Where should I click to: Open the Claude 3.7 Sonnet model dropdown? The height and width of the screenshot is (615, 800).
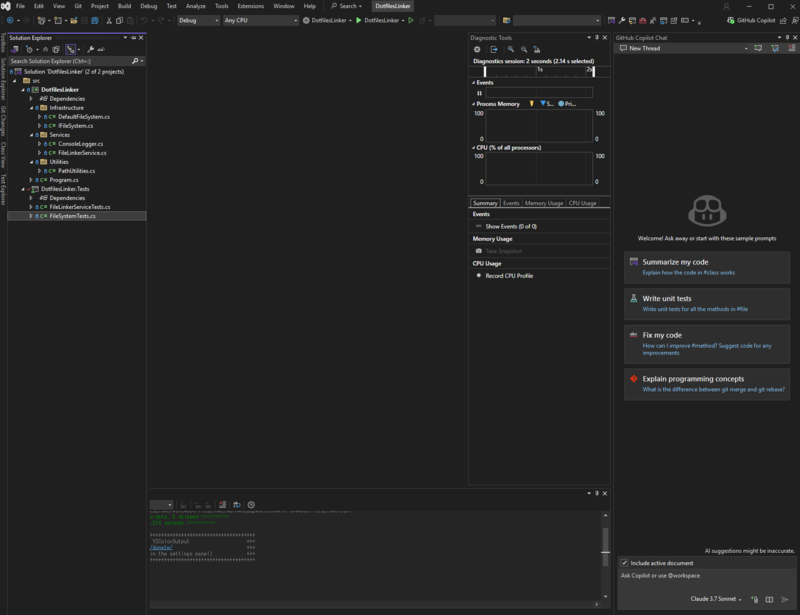[x=716, y=599]
